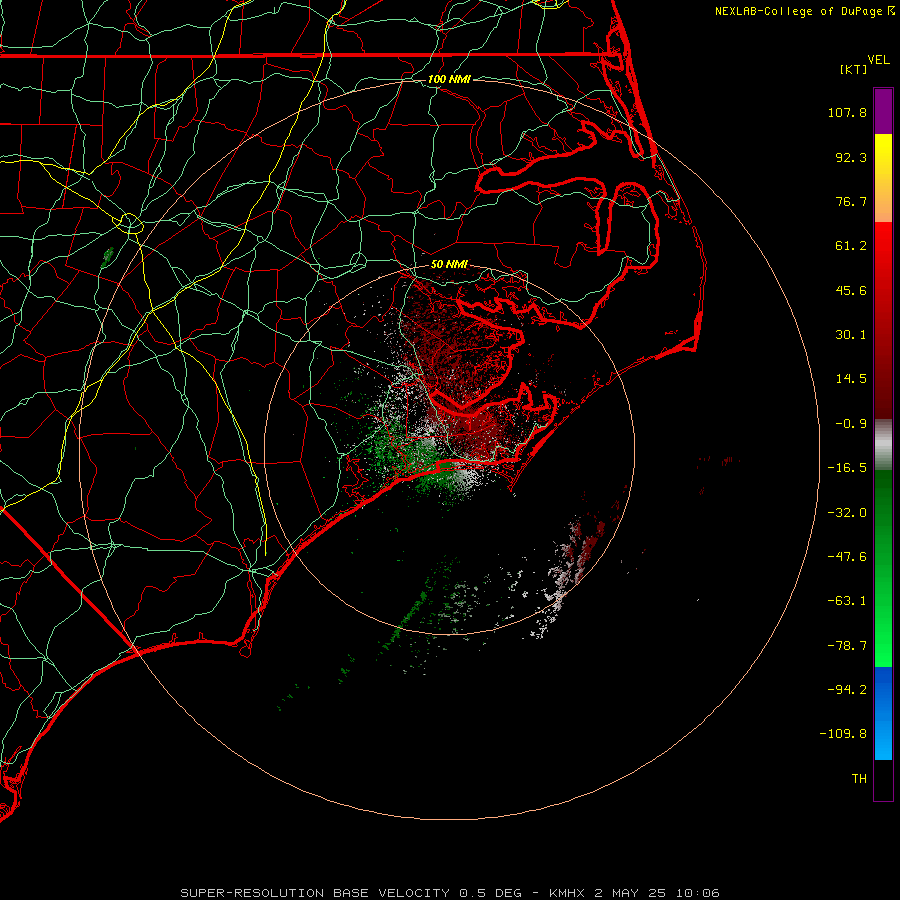Click the [KT] units label

pyautogui.click(x=854, y=69)
